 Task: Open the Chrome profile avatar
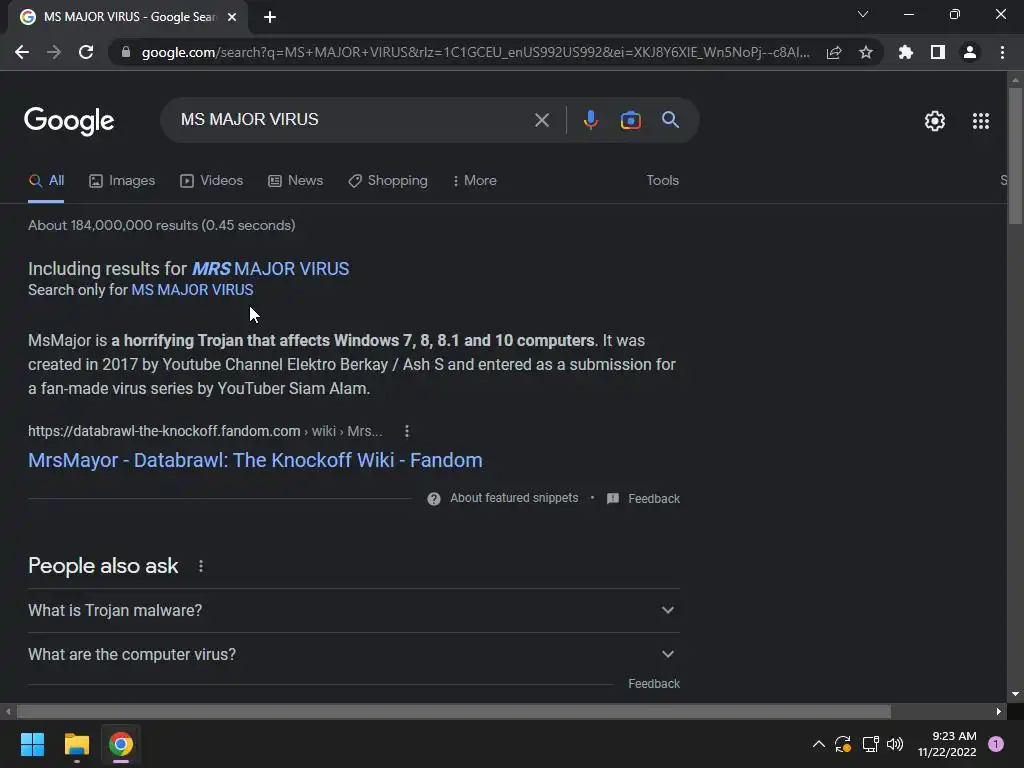coord(970,52)
